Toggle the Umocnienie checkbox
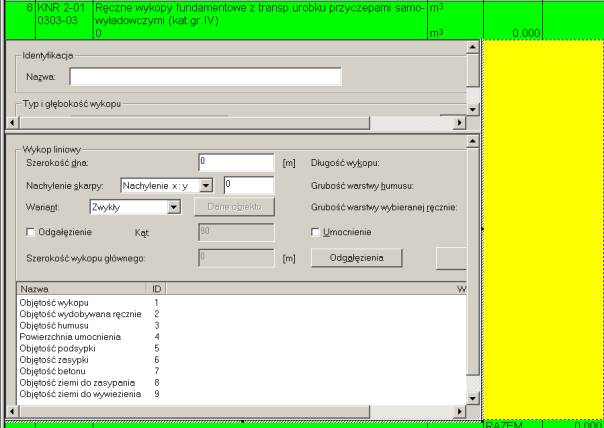Viewport: 604px width, 428px height. click(x=317, y=233)
